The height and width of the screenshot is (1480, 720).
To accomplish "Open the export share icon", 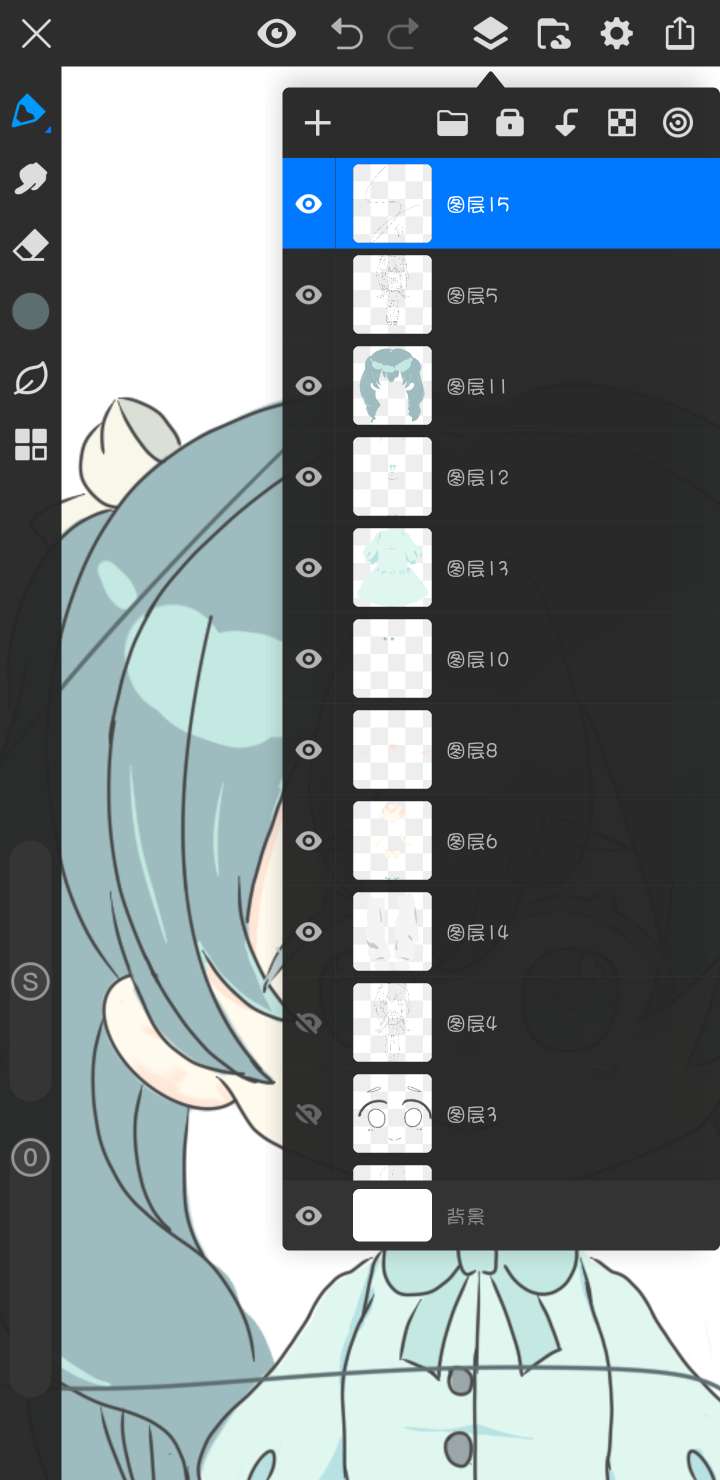I will 679,33.
